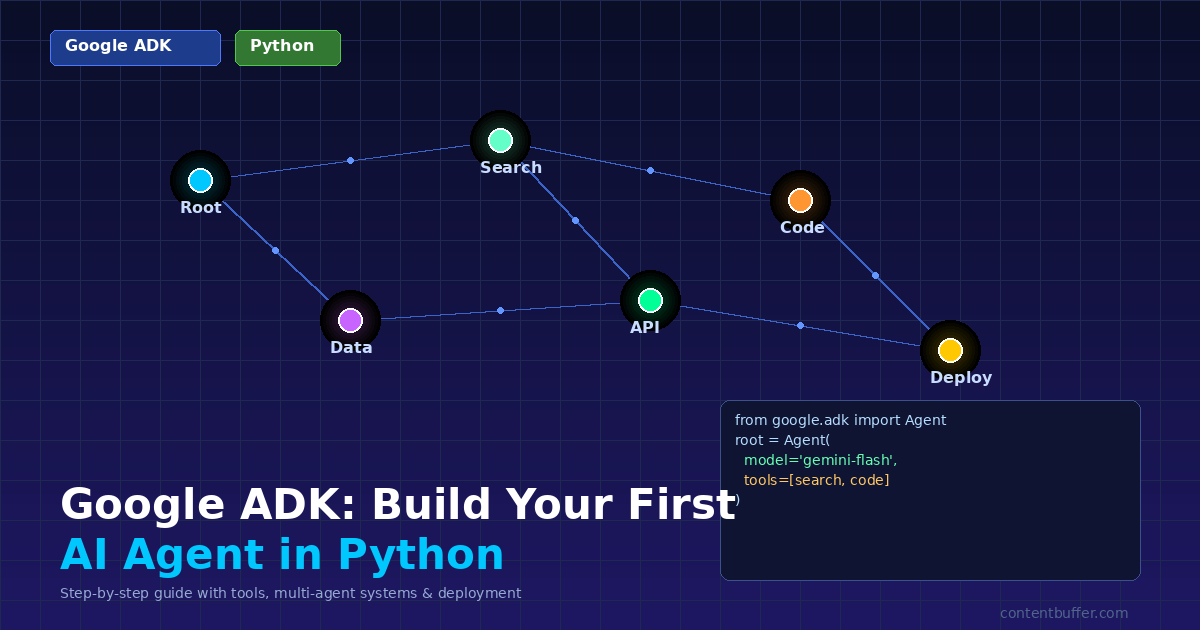Image resolution: width=1200 pixels, height=630 pixels.
Task: Select the API node
Action: click(x=651, y=298)
